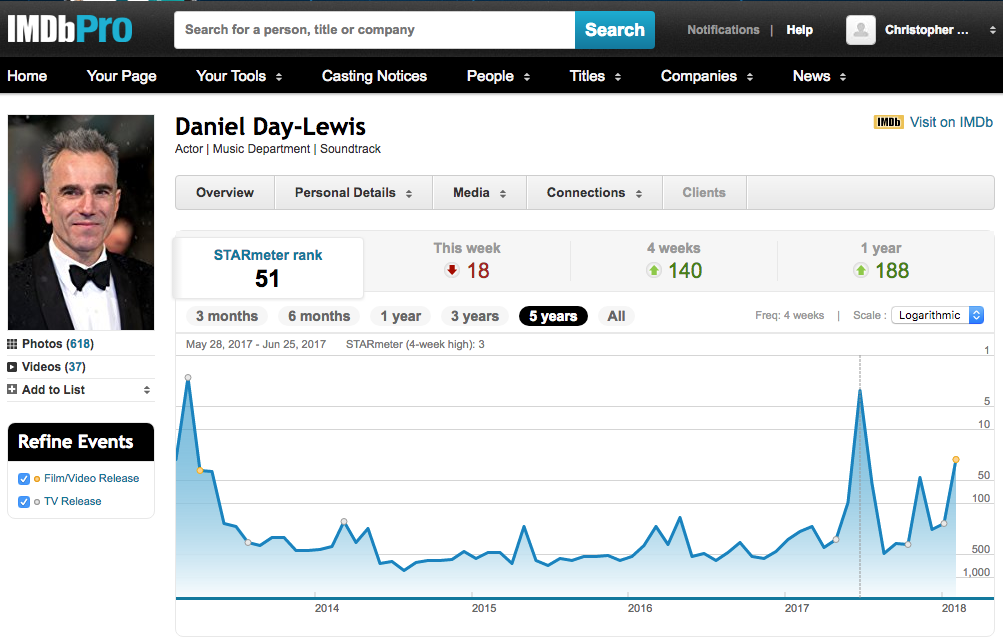
Task: Open the Titles dropdown menu
Action: (x=595, y=76)
